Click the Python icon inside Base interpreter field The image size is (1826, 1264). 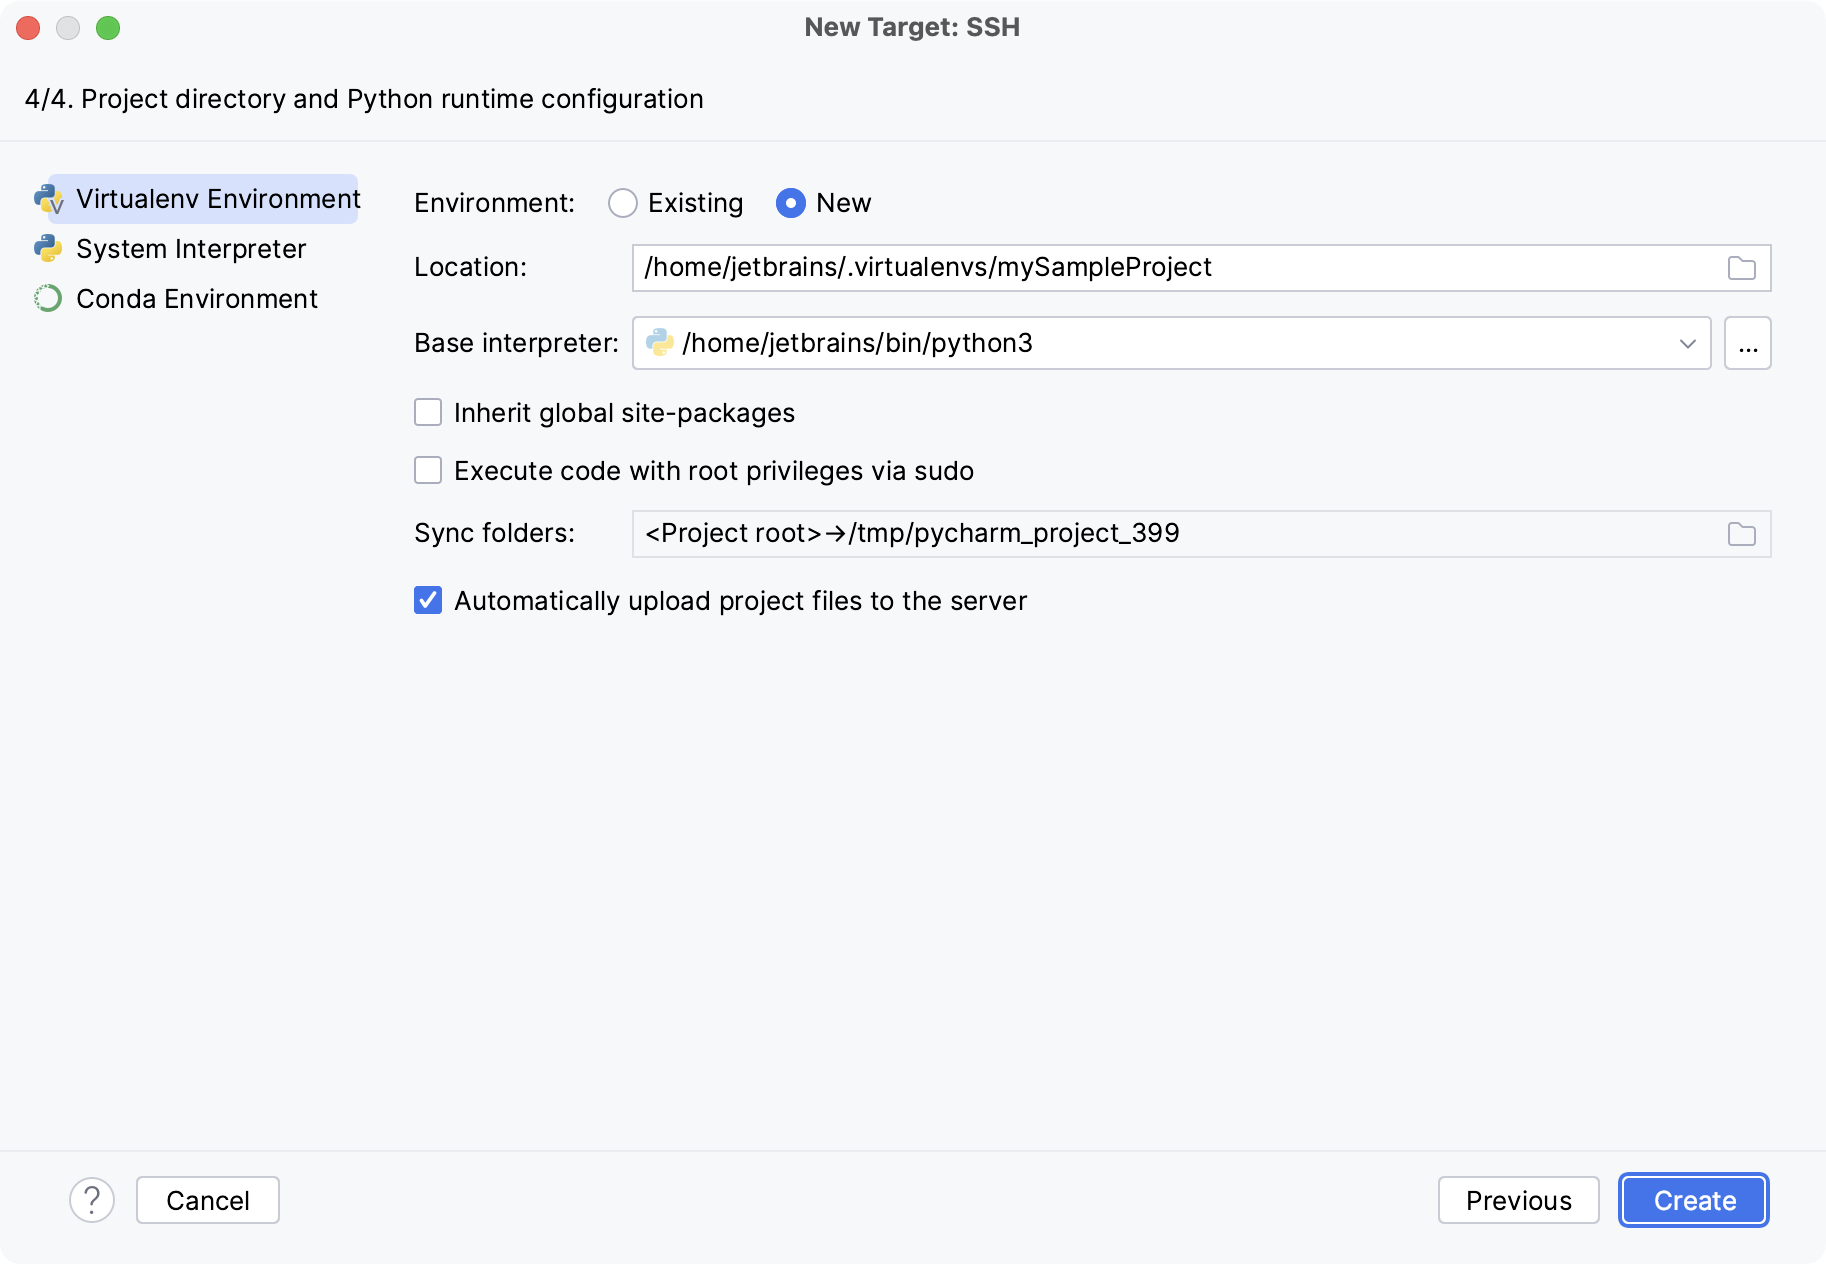point(661,343)
